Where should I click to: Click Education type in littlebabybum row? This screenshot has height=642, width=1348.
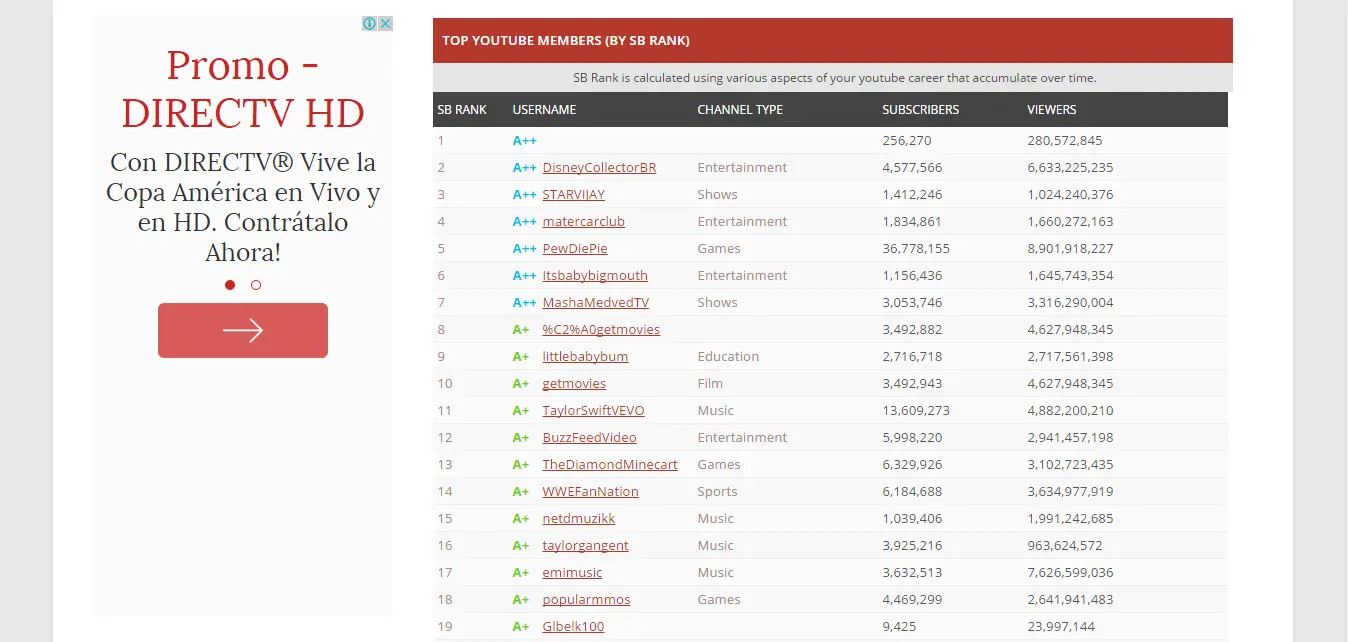tap(728, 356)
